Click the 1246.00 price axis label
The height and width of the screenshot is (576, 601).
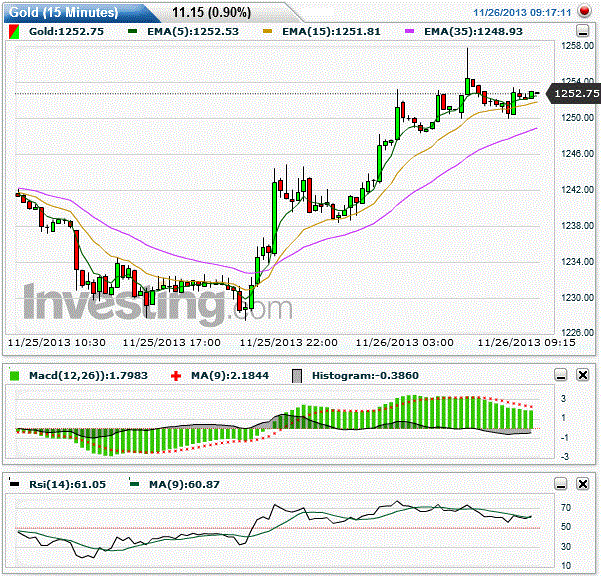coord(578,154)
